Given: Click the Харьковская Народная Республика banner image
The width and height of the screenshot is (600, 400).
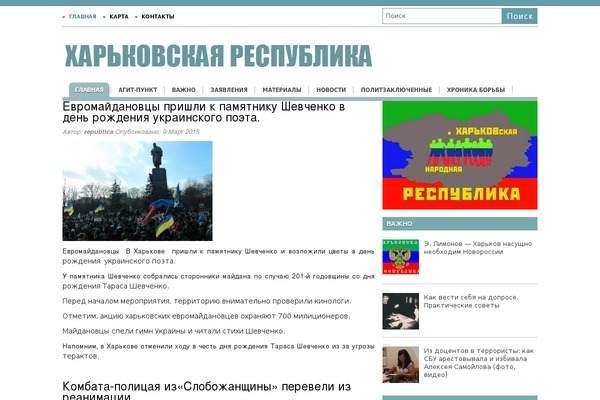Looking at the screenshot, I should pyautogui.click(x=460, y=155).
